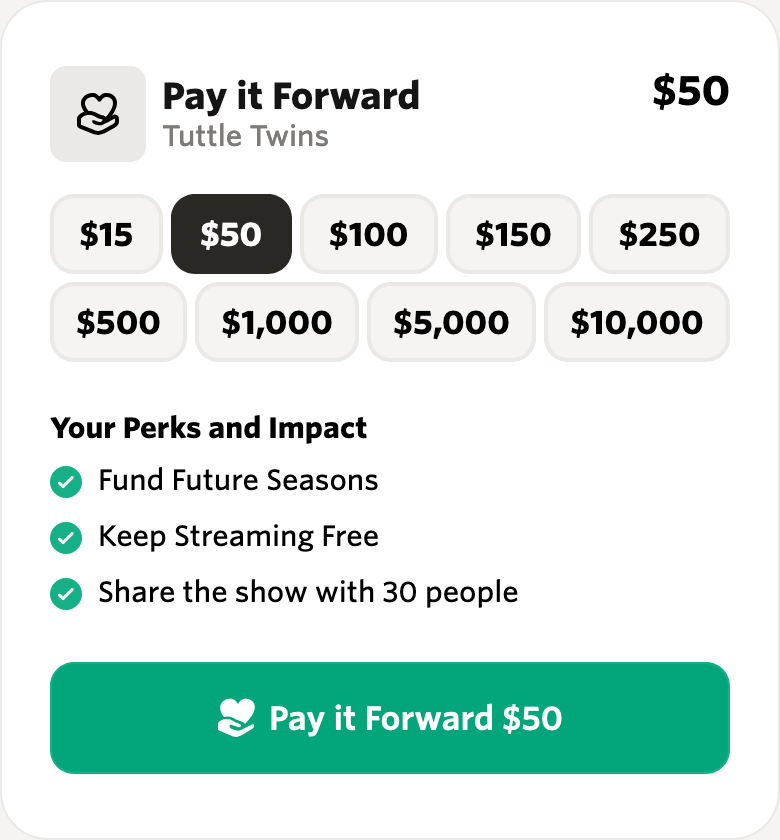Choose the $100 contribution amount

(369, 234)
